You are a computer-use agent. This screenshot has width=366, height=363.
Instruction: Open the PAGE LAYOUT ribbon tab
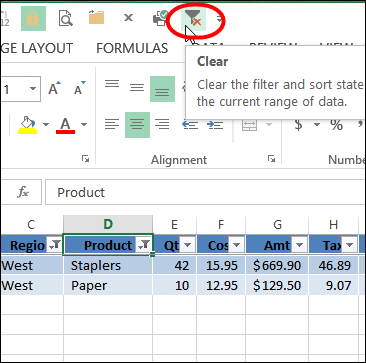[37, 48]
